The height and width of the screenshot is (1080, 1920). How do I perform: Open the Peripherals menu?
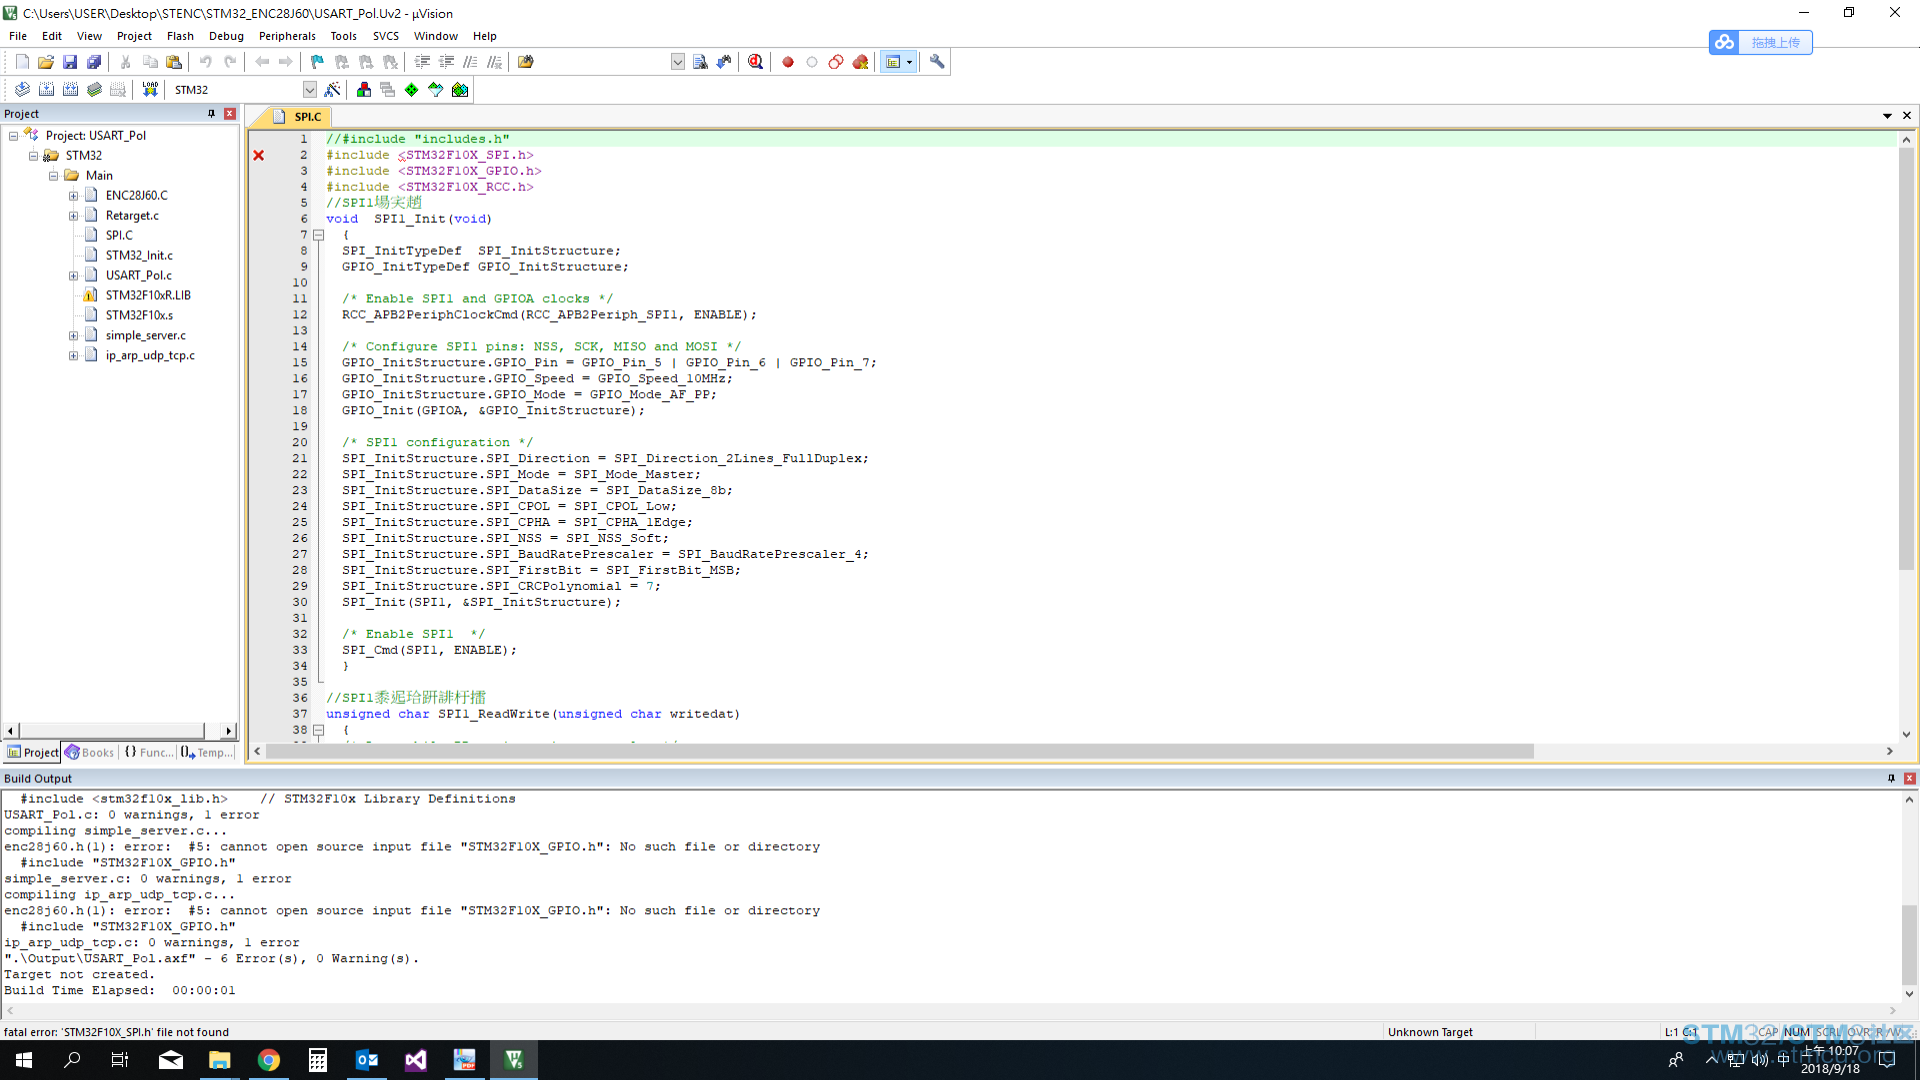(x=287, y=36)
